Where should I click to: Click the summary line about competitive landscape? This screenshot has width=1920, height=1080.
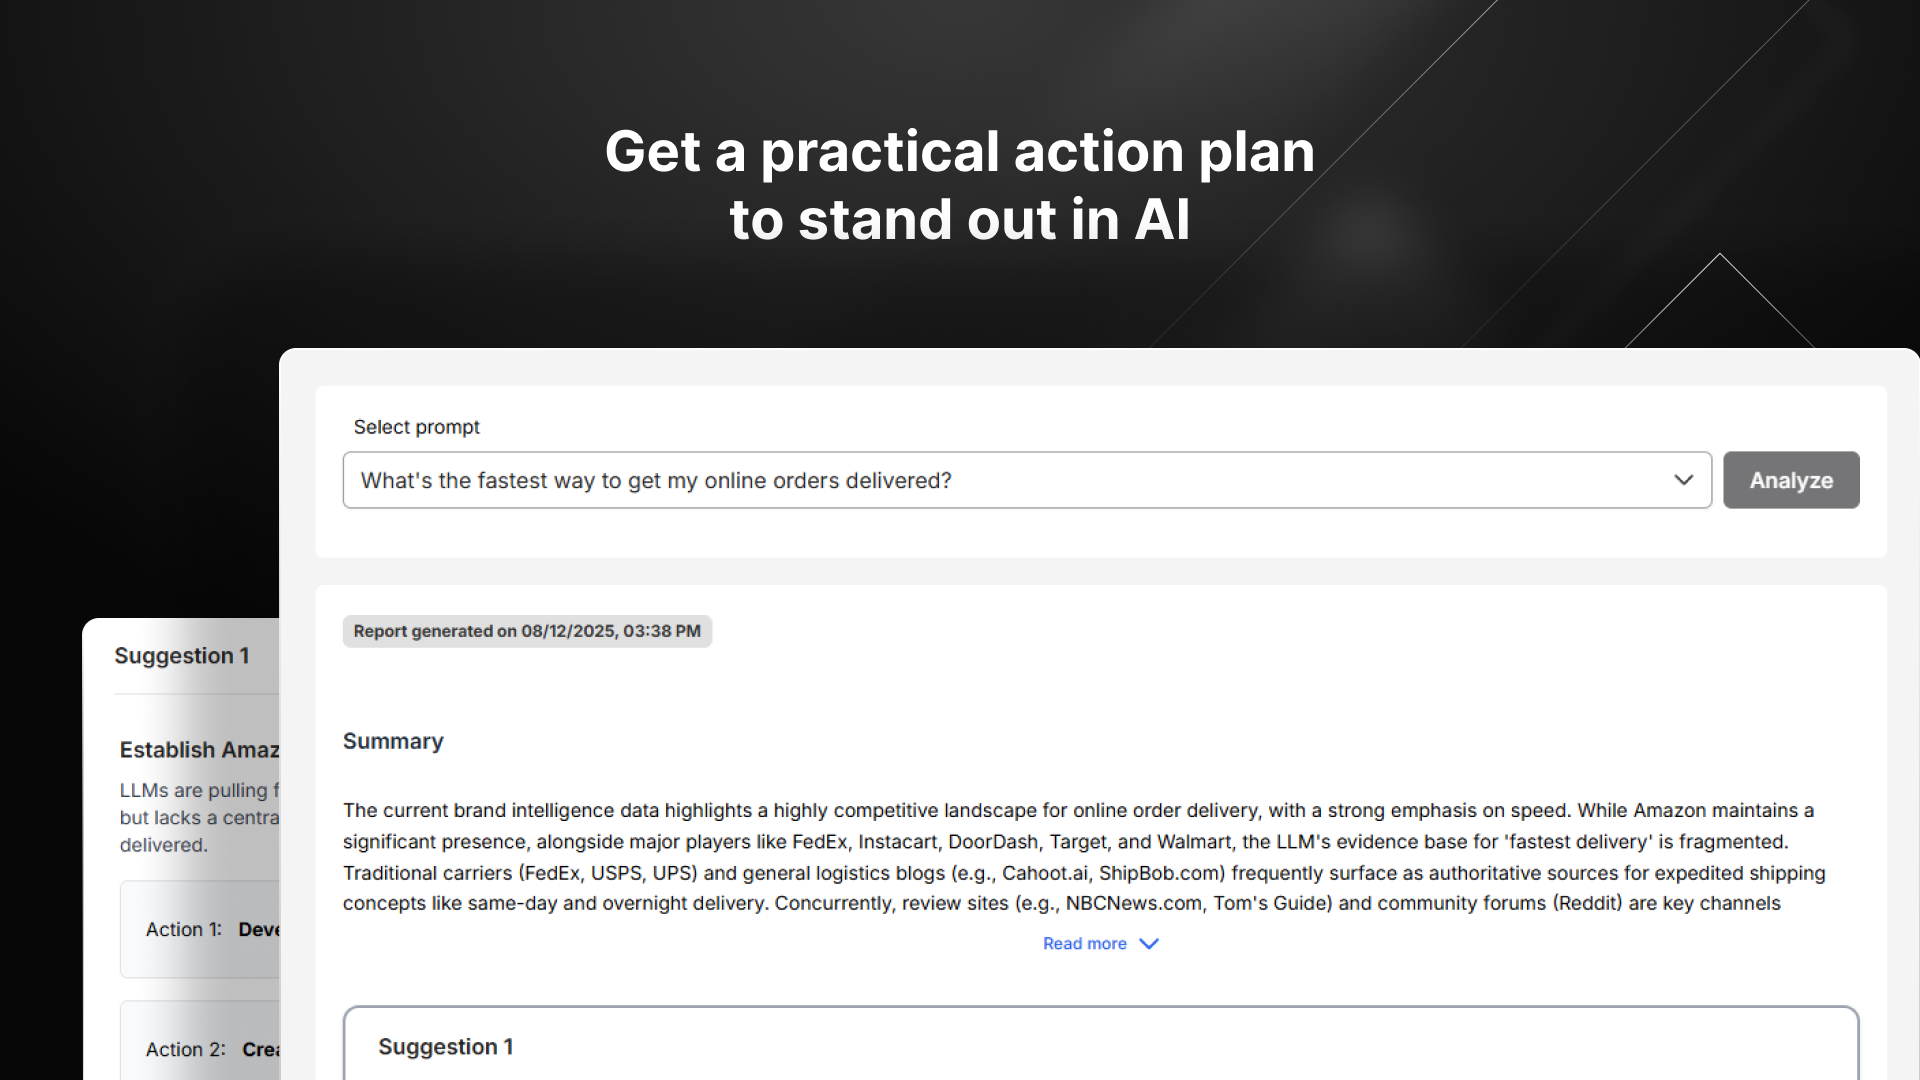1077,810
